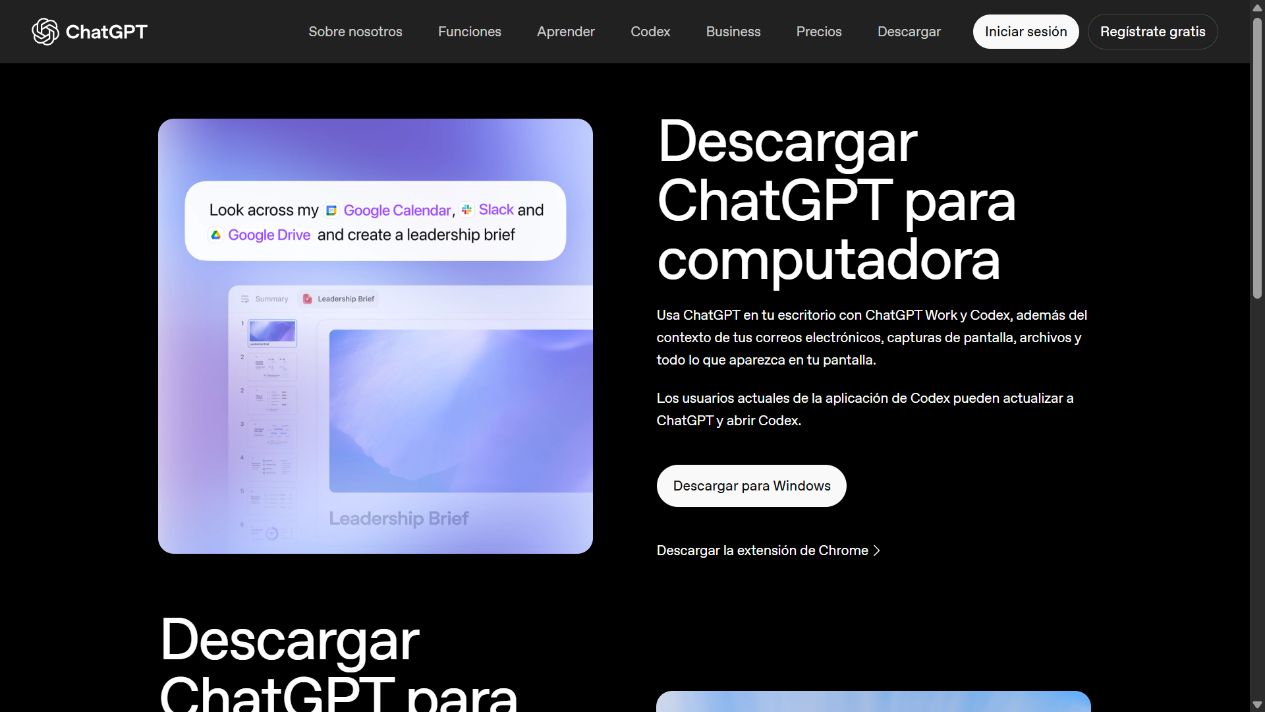This screenshot has width=1265, height=712.
Task: Open the Sobre nosotros menu
Action: [x=355, y=32]
